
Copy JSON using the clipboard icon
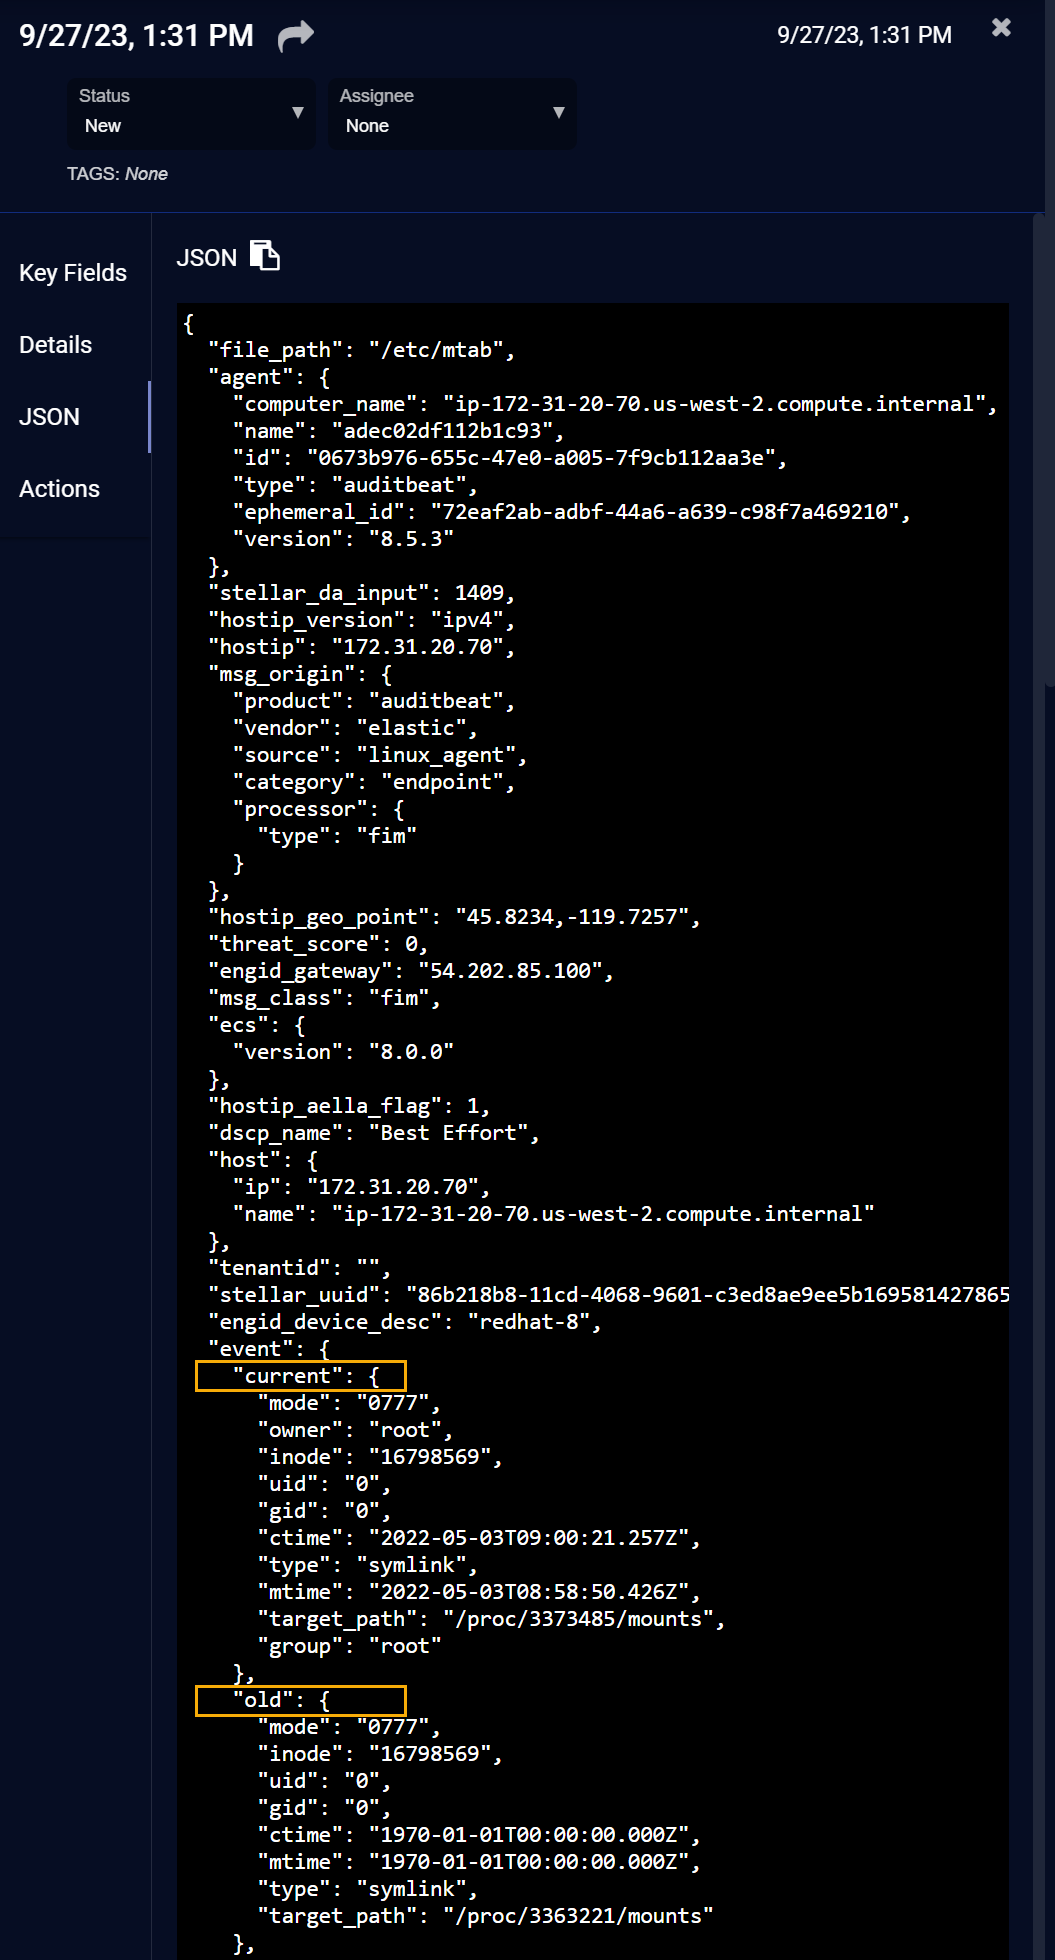[x=264, y=256]
